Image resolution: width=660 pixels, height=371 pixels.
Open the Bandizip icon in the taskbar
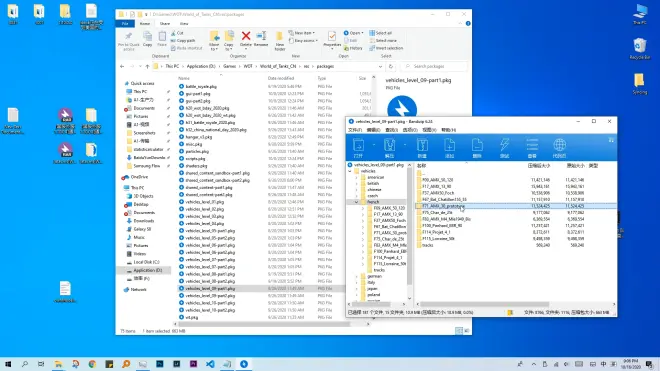pyautogui.click(x=244, y=364)
